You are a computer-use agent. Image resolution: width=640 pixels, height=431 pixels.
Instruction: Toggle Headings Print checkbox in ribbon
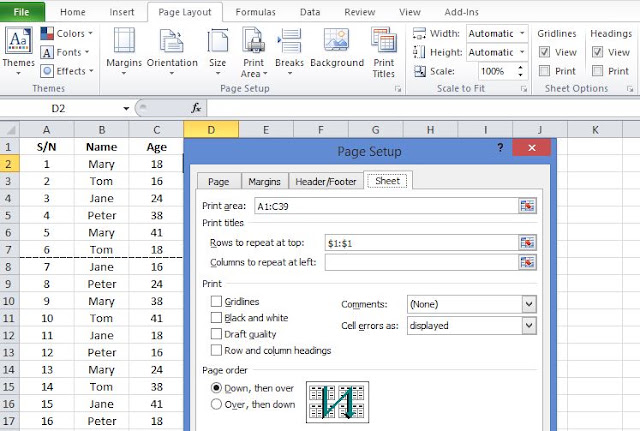tap(597, 71)
